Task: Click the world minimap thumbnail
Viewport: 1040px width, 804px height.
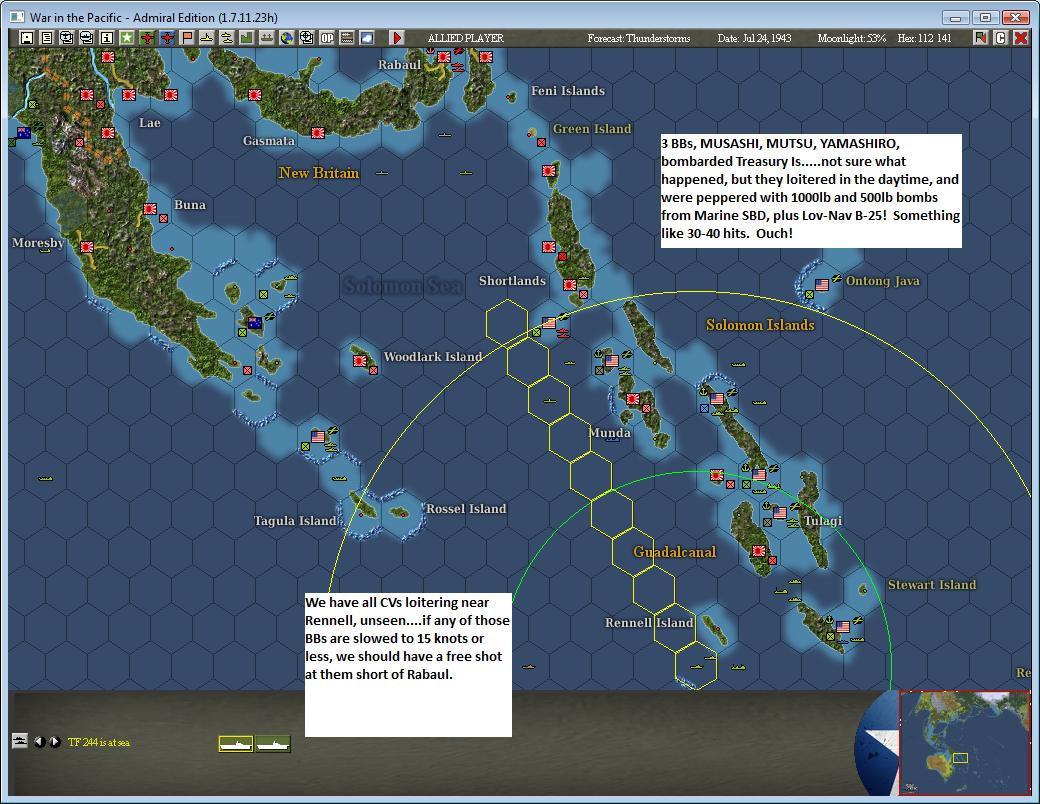Action: tap(964, 742)
